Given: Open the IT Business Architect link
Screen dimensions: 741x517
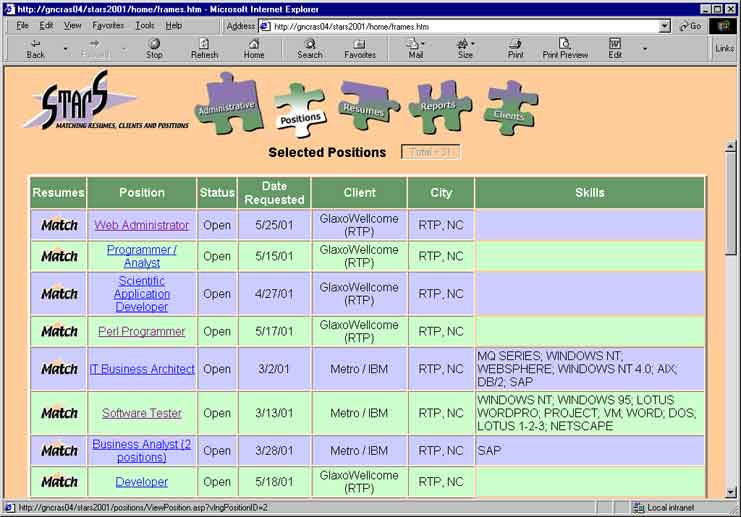Looking at the screenshot, I should (142, 369).
